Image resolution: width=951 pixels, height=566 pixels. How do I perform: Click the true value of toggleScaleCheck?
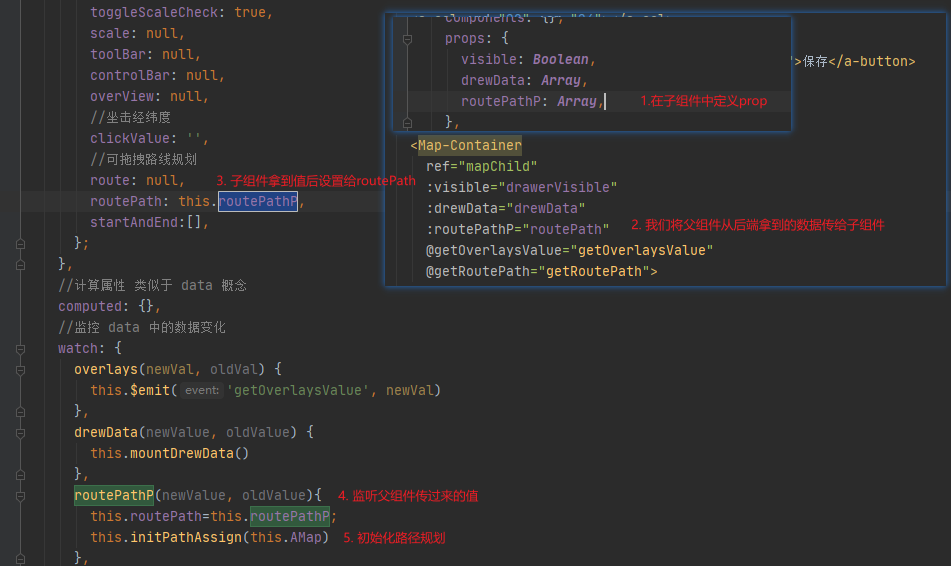pos(250,13)
